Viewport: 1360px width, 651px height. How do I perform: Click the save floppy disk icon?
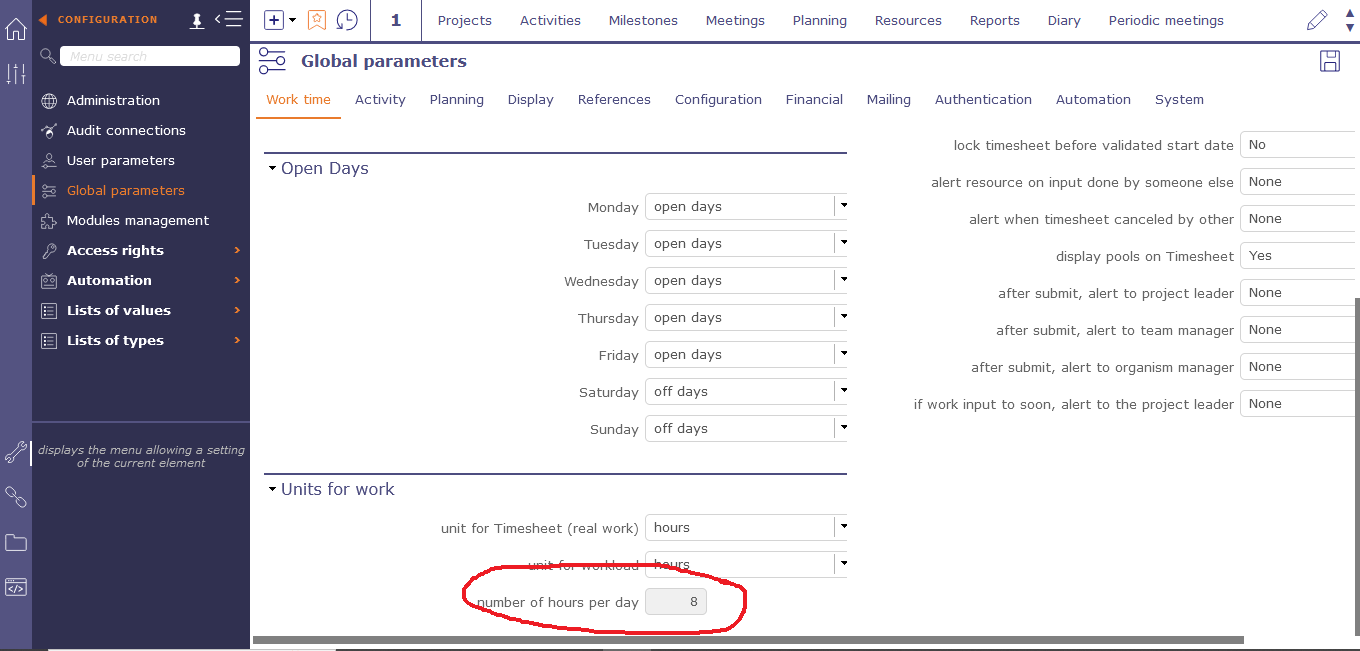pos(1330,61)
